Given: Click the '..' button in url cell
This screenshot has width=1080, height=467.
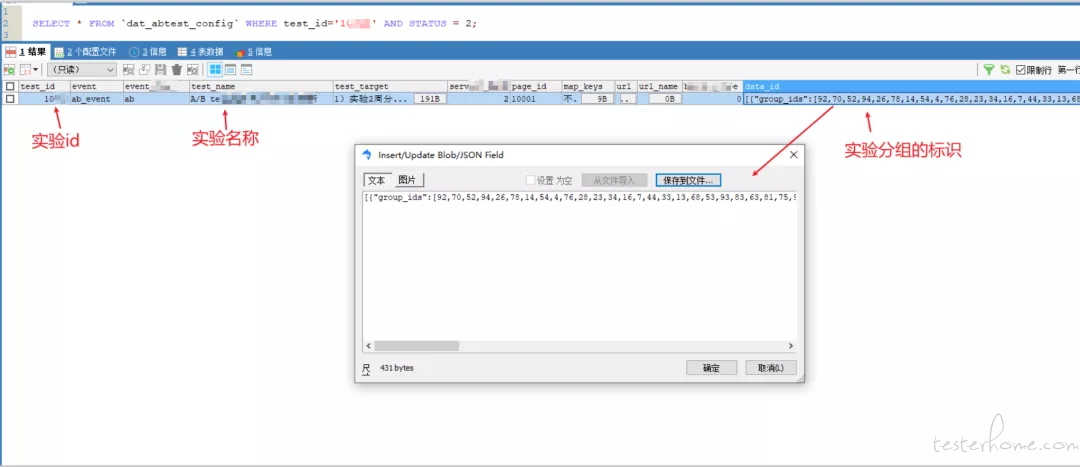Looking at the screenshot, I should click(626, 99).
